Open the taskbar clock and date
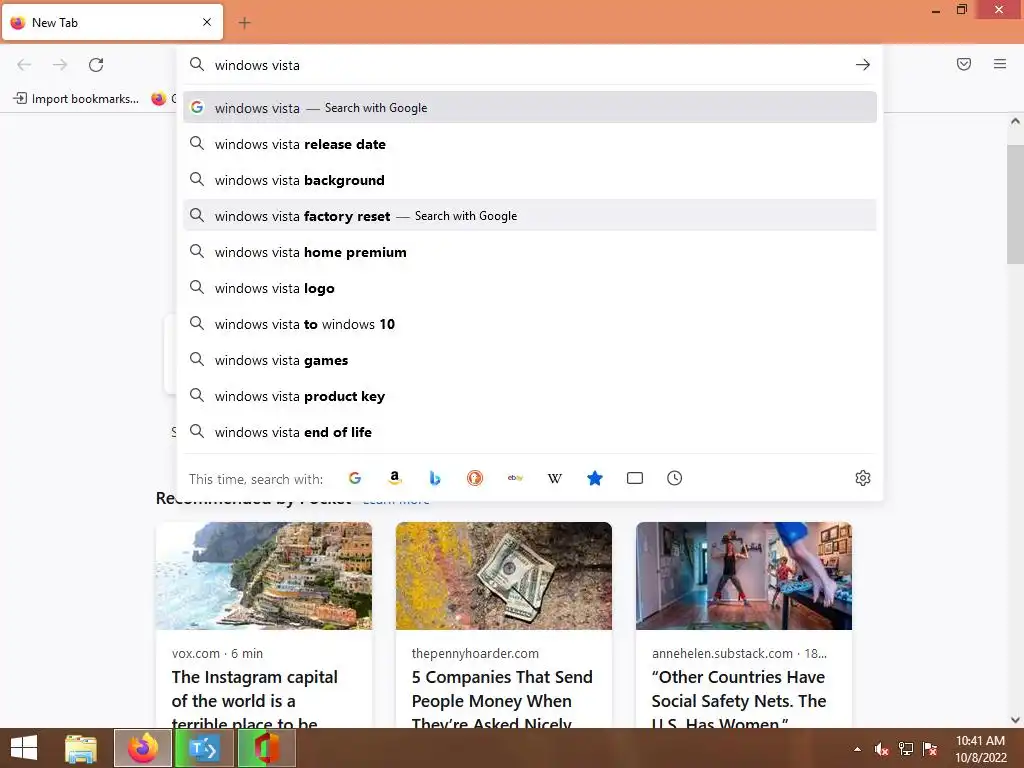The height and width of the screenshot is (768, 1024). pyautogui.click(x=980, y=749)
